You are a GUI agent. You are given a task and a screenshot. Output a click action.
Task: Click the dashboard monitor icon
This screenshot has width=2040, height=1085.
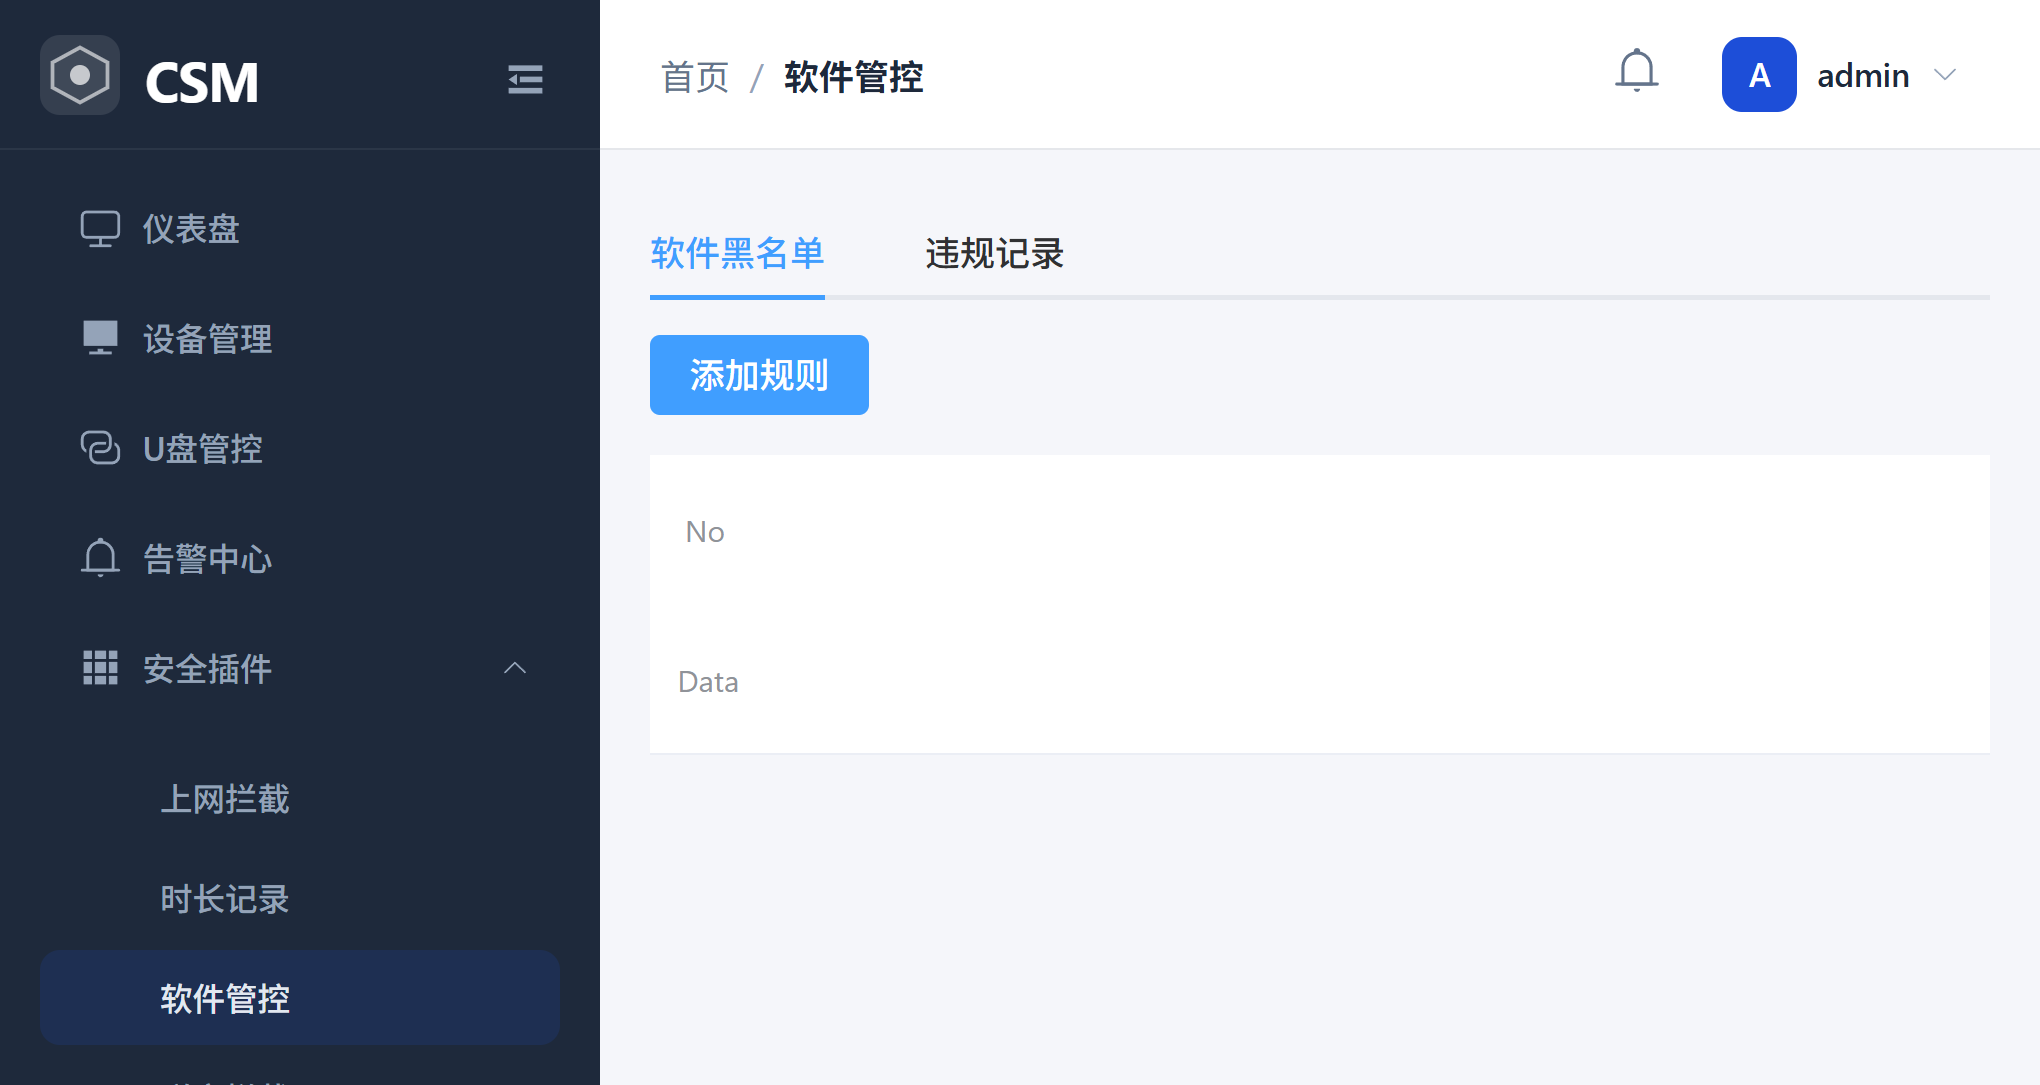click(100, 229)
